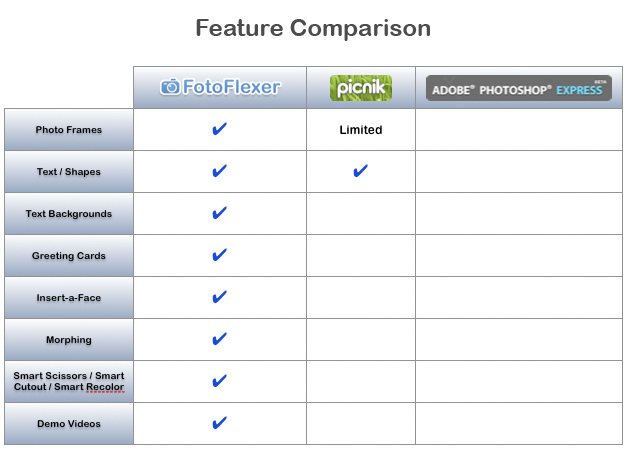Click FotoFlexer's Smart Scissors row checkmark
The image size is (627, 450).
pos(220,381)
